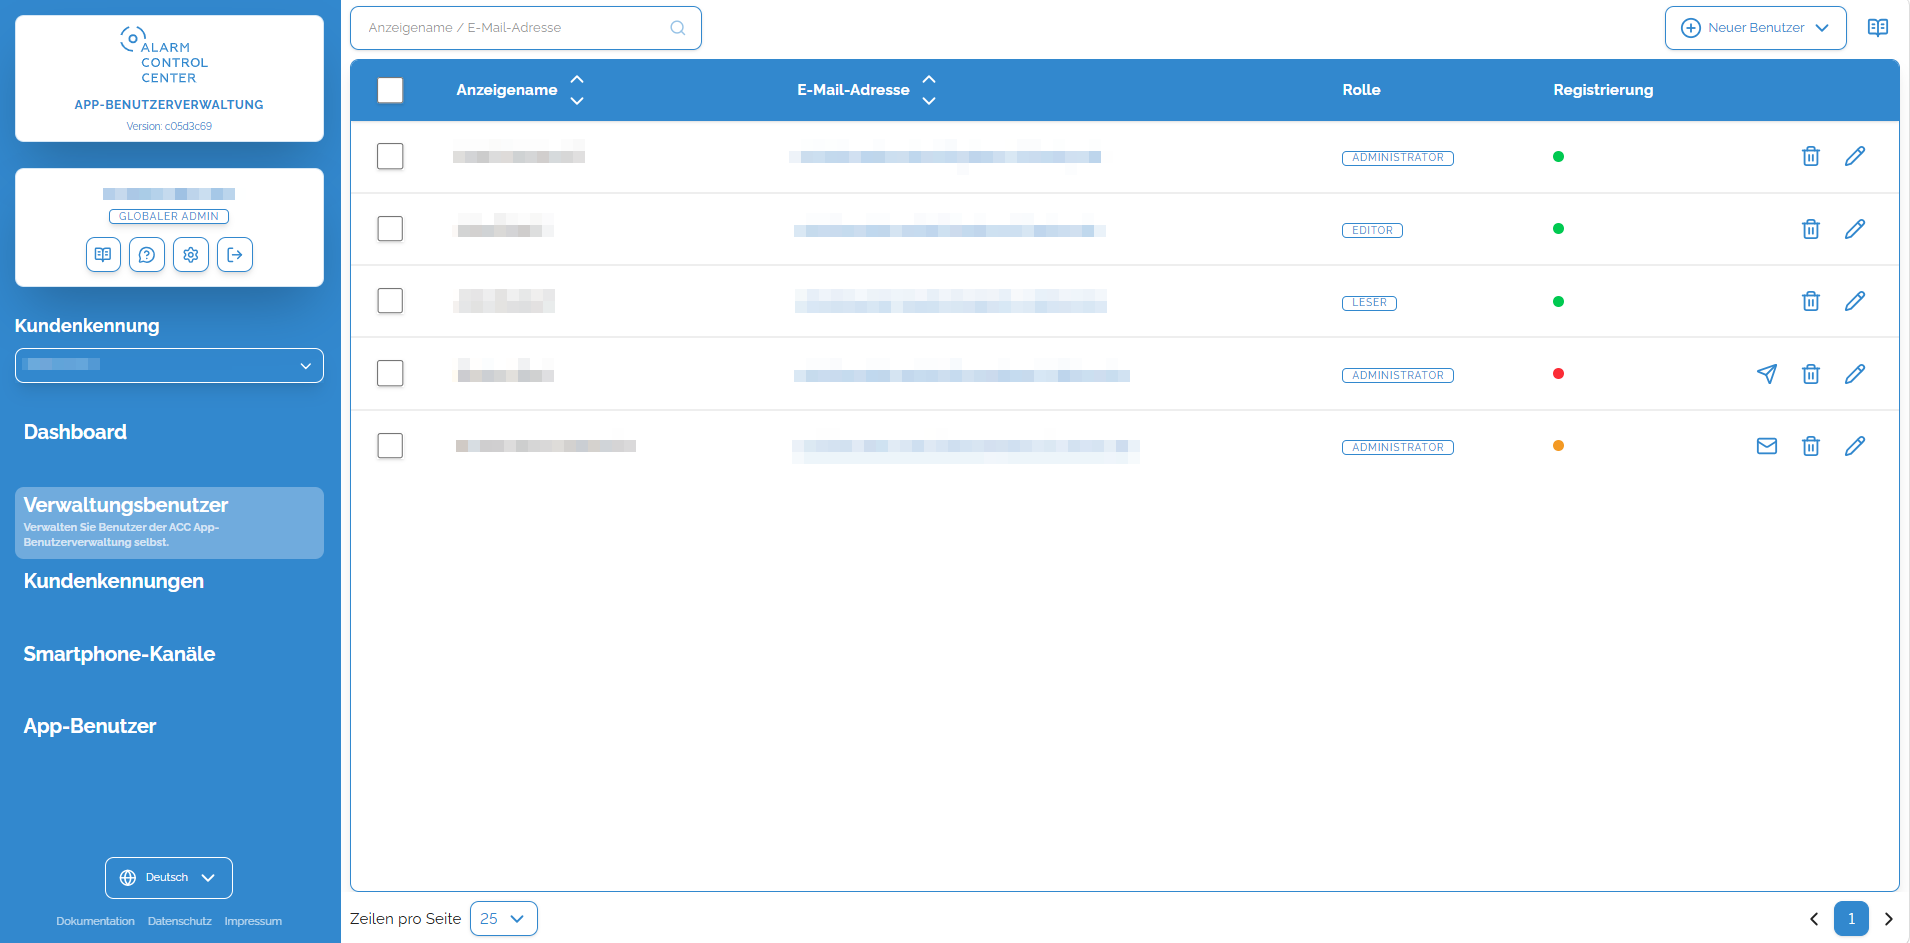Screen dimensions: 1910x943
Task: Click the Version c05d3c69 text
Action: (169, 126)
